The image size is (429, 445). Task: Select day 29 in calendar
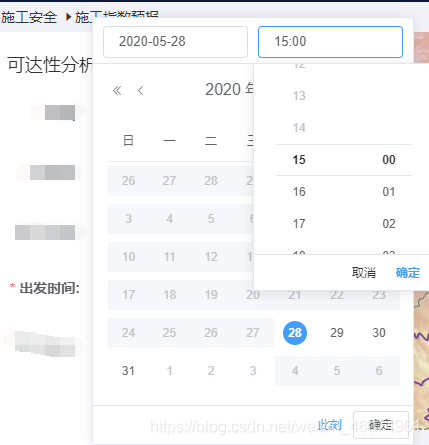(337, 333)
